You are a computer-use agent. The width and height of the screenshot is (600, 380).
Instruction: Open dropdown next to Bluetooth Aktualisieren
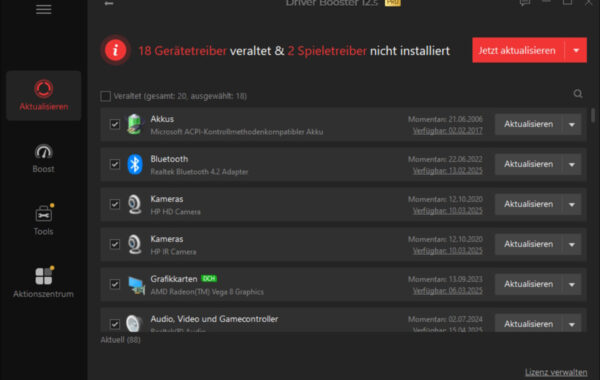click(x=572, y=165)
